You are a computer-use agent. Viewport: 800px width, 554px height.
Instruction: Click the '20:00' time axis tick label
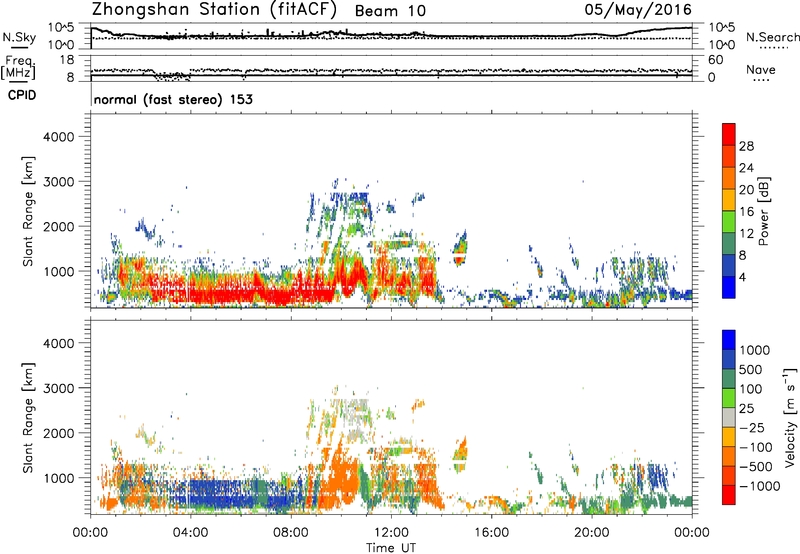click(x=591, y=533)
